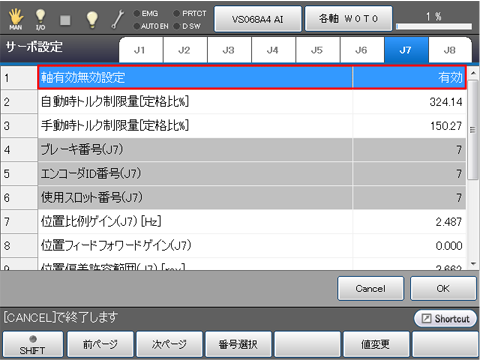Click the OK button
This screenshot has height=360, width=480.
click(443, 288)
